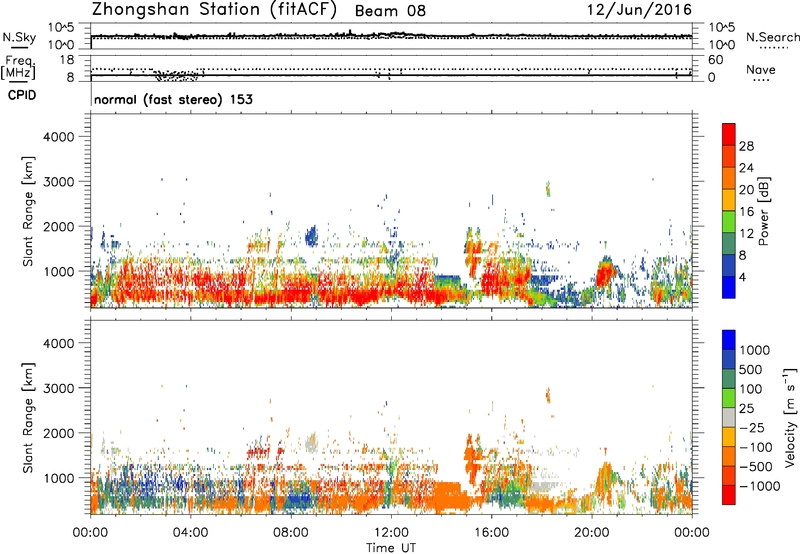Click the '18' frequency axis tick

click(x=67, y=60)
